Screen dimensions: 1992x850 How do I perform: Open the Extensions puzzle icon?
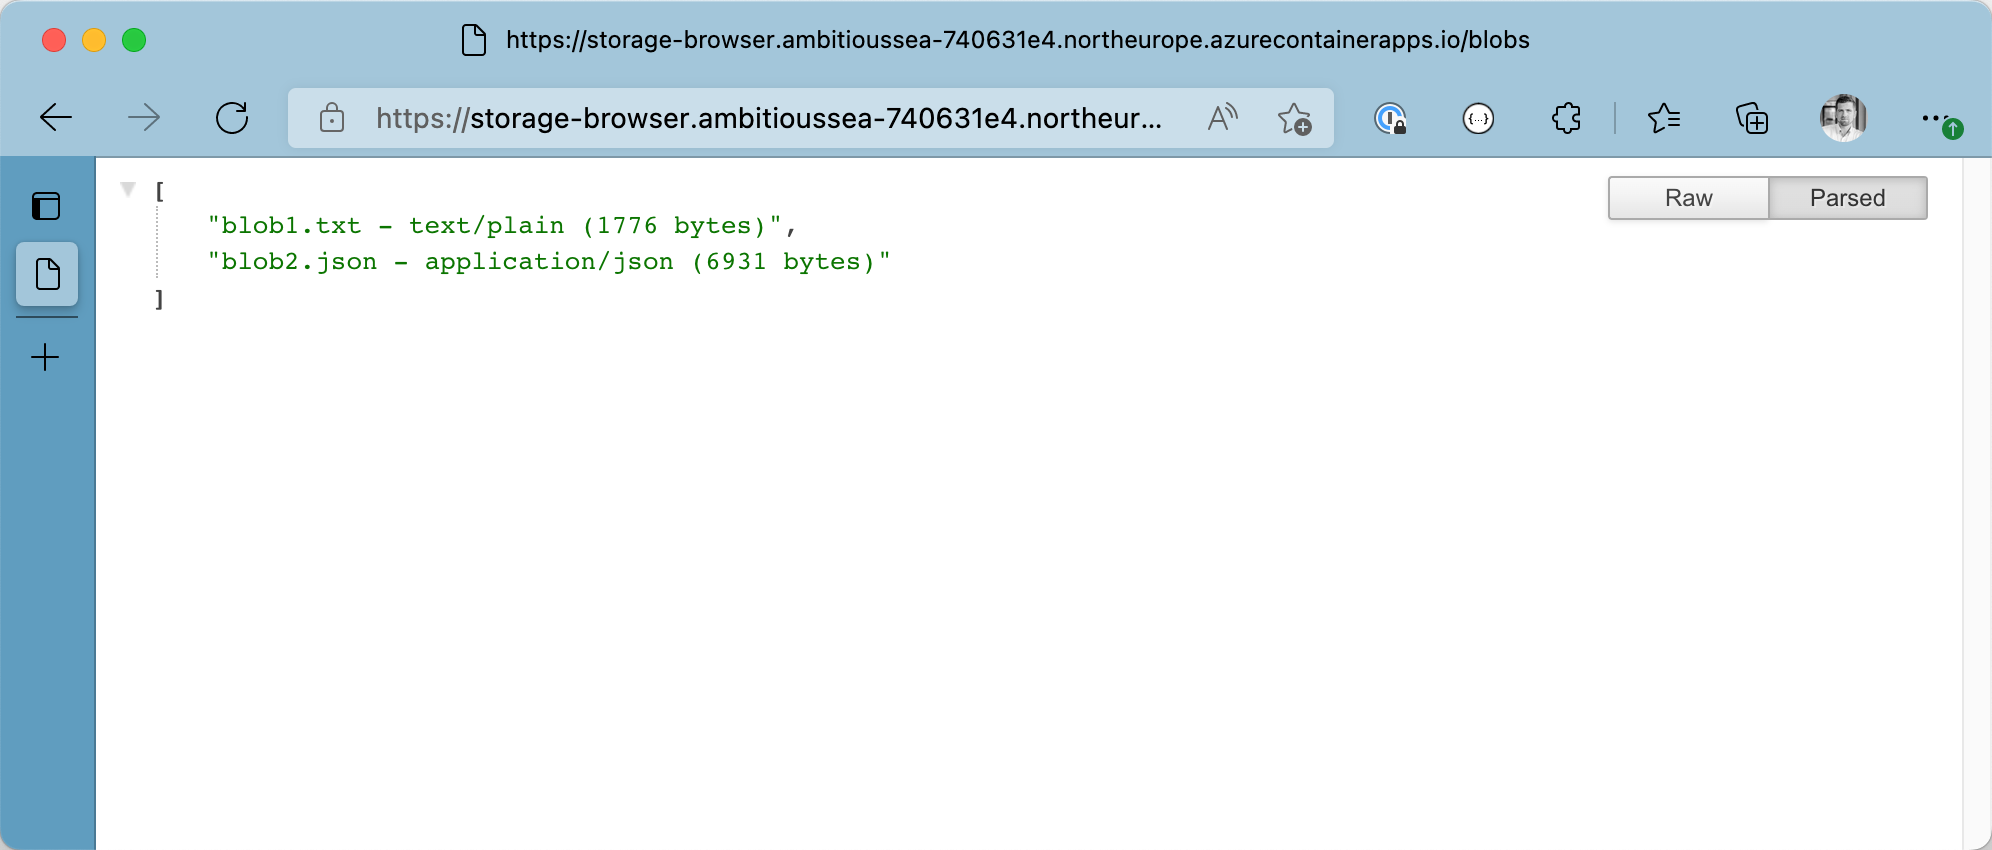pos(1566,118)
